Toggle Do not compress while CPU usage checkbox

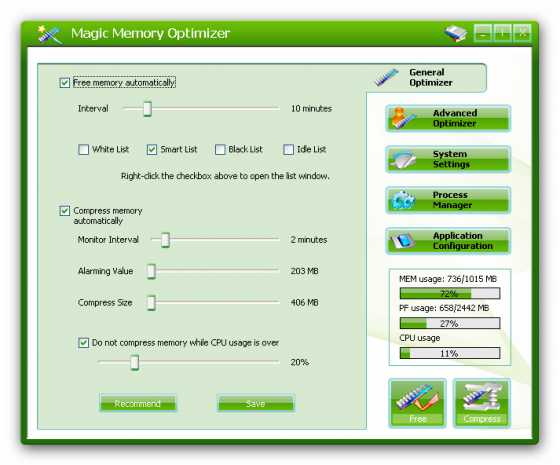point(84,343)
